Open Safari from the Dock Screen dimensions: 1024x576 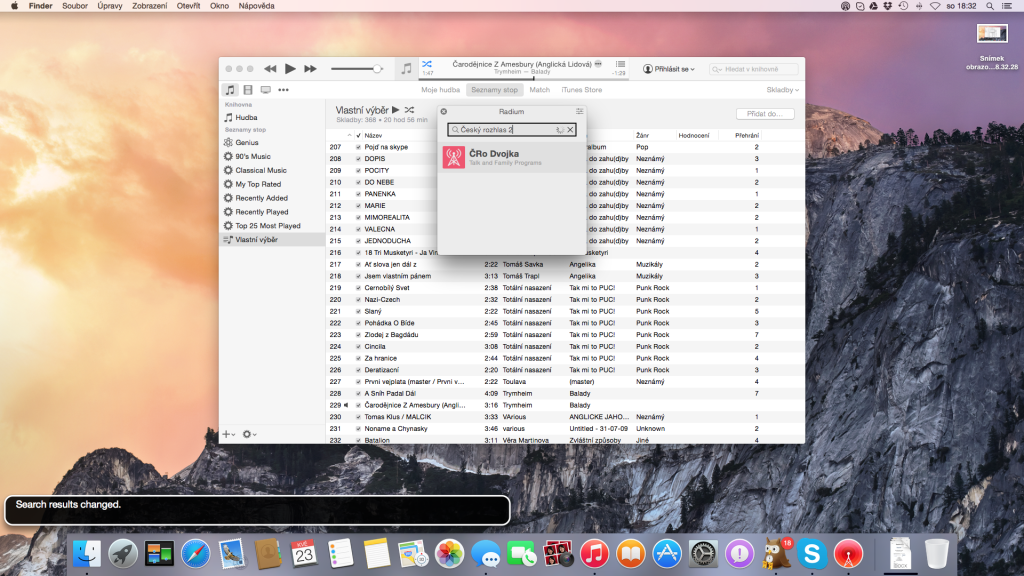pos(195,554)
